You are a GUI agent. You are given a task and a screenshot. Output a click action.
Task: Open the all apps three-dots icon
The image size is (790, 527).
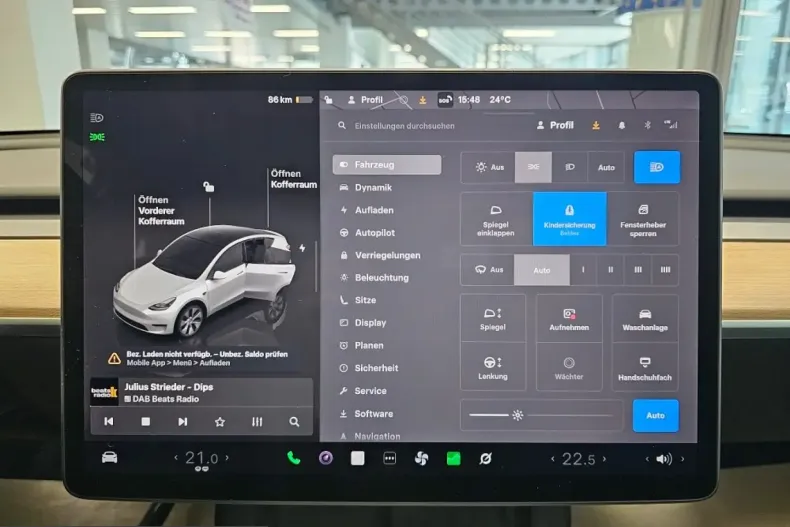point(389,458)
